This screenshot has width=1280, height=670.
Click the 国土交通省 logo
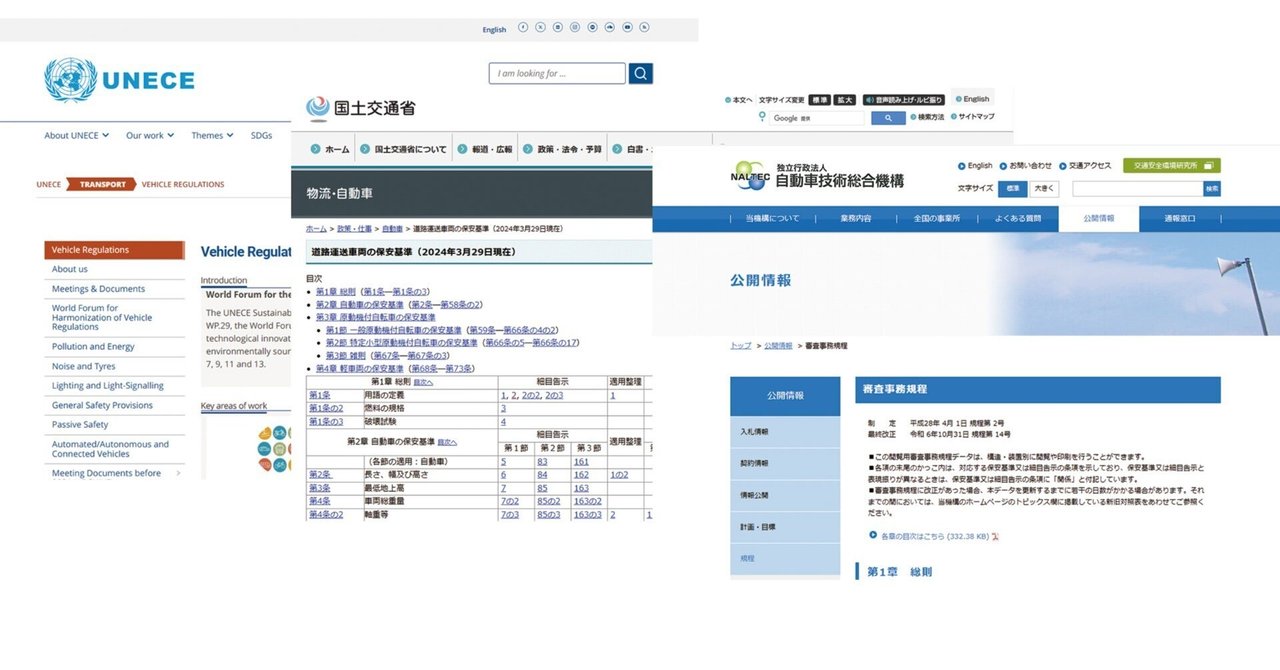click(x=361, y=107)
